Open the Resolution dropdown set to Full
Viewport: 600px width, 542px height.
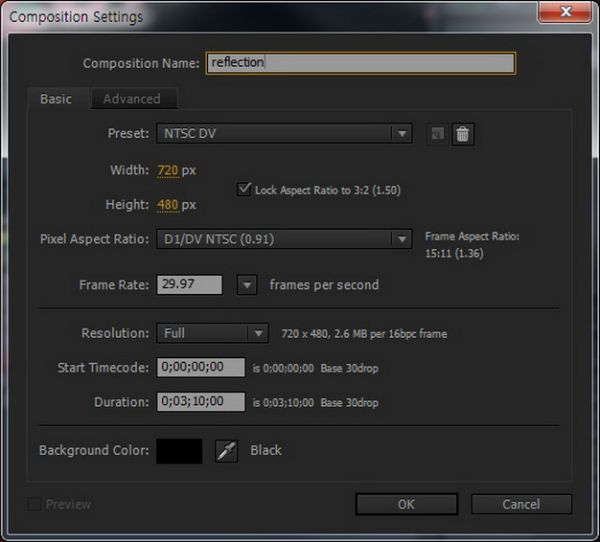pyautogui.click(x=212, y=333)
